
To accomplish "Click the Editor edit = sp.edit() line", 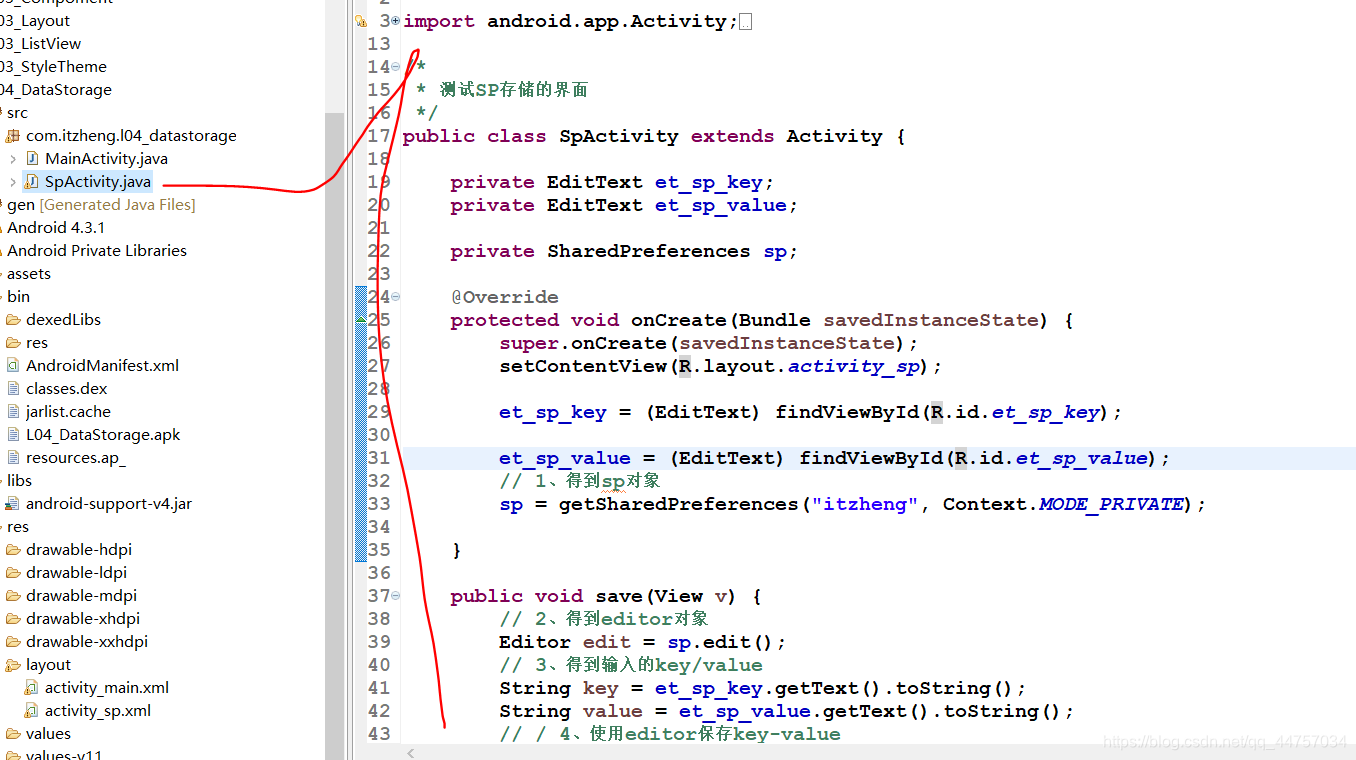I will (643, 642).
